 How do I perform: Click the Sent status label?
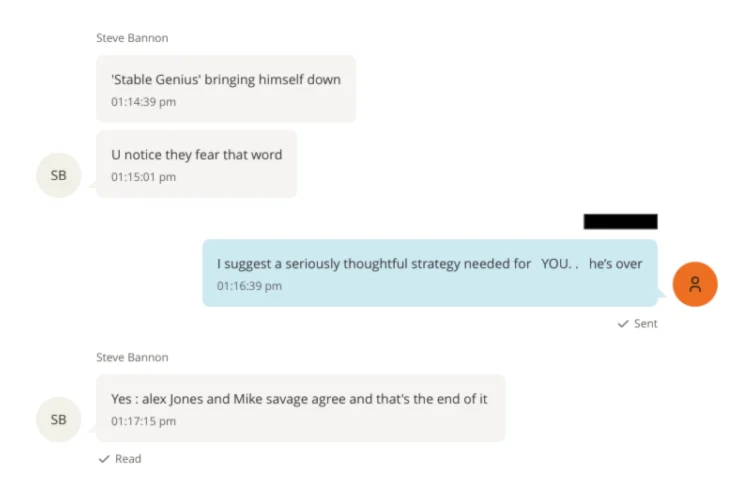click(x=646, y=324)
